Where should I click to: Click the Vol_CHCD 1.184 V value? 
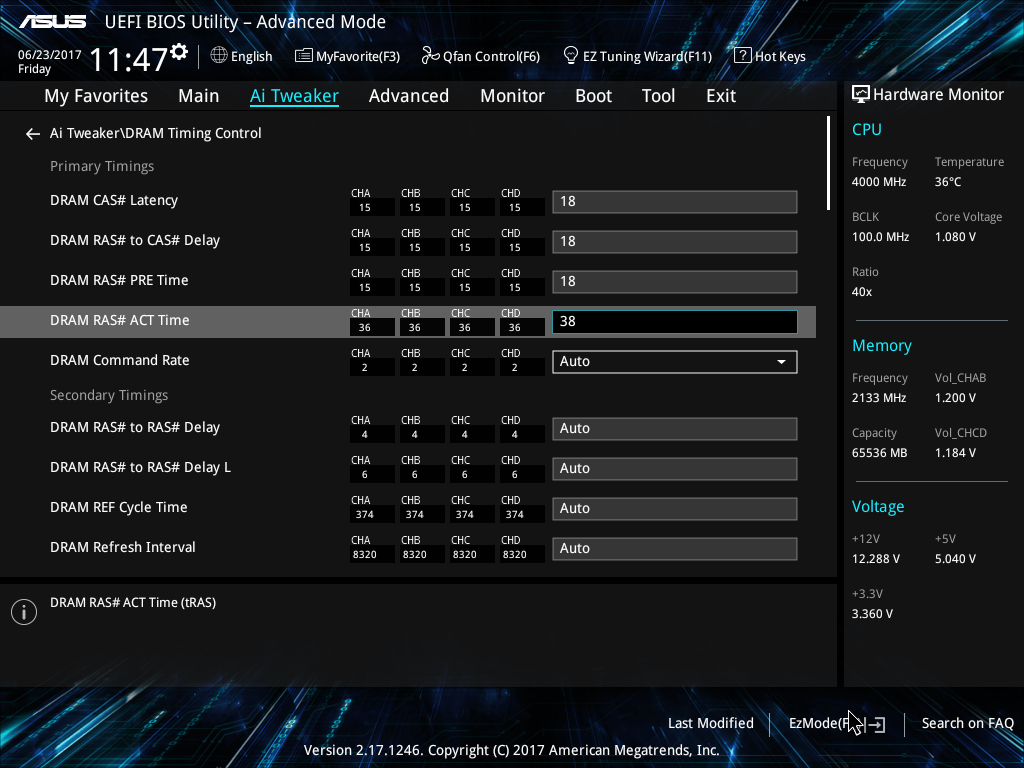[955, 453]
